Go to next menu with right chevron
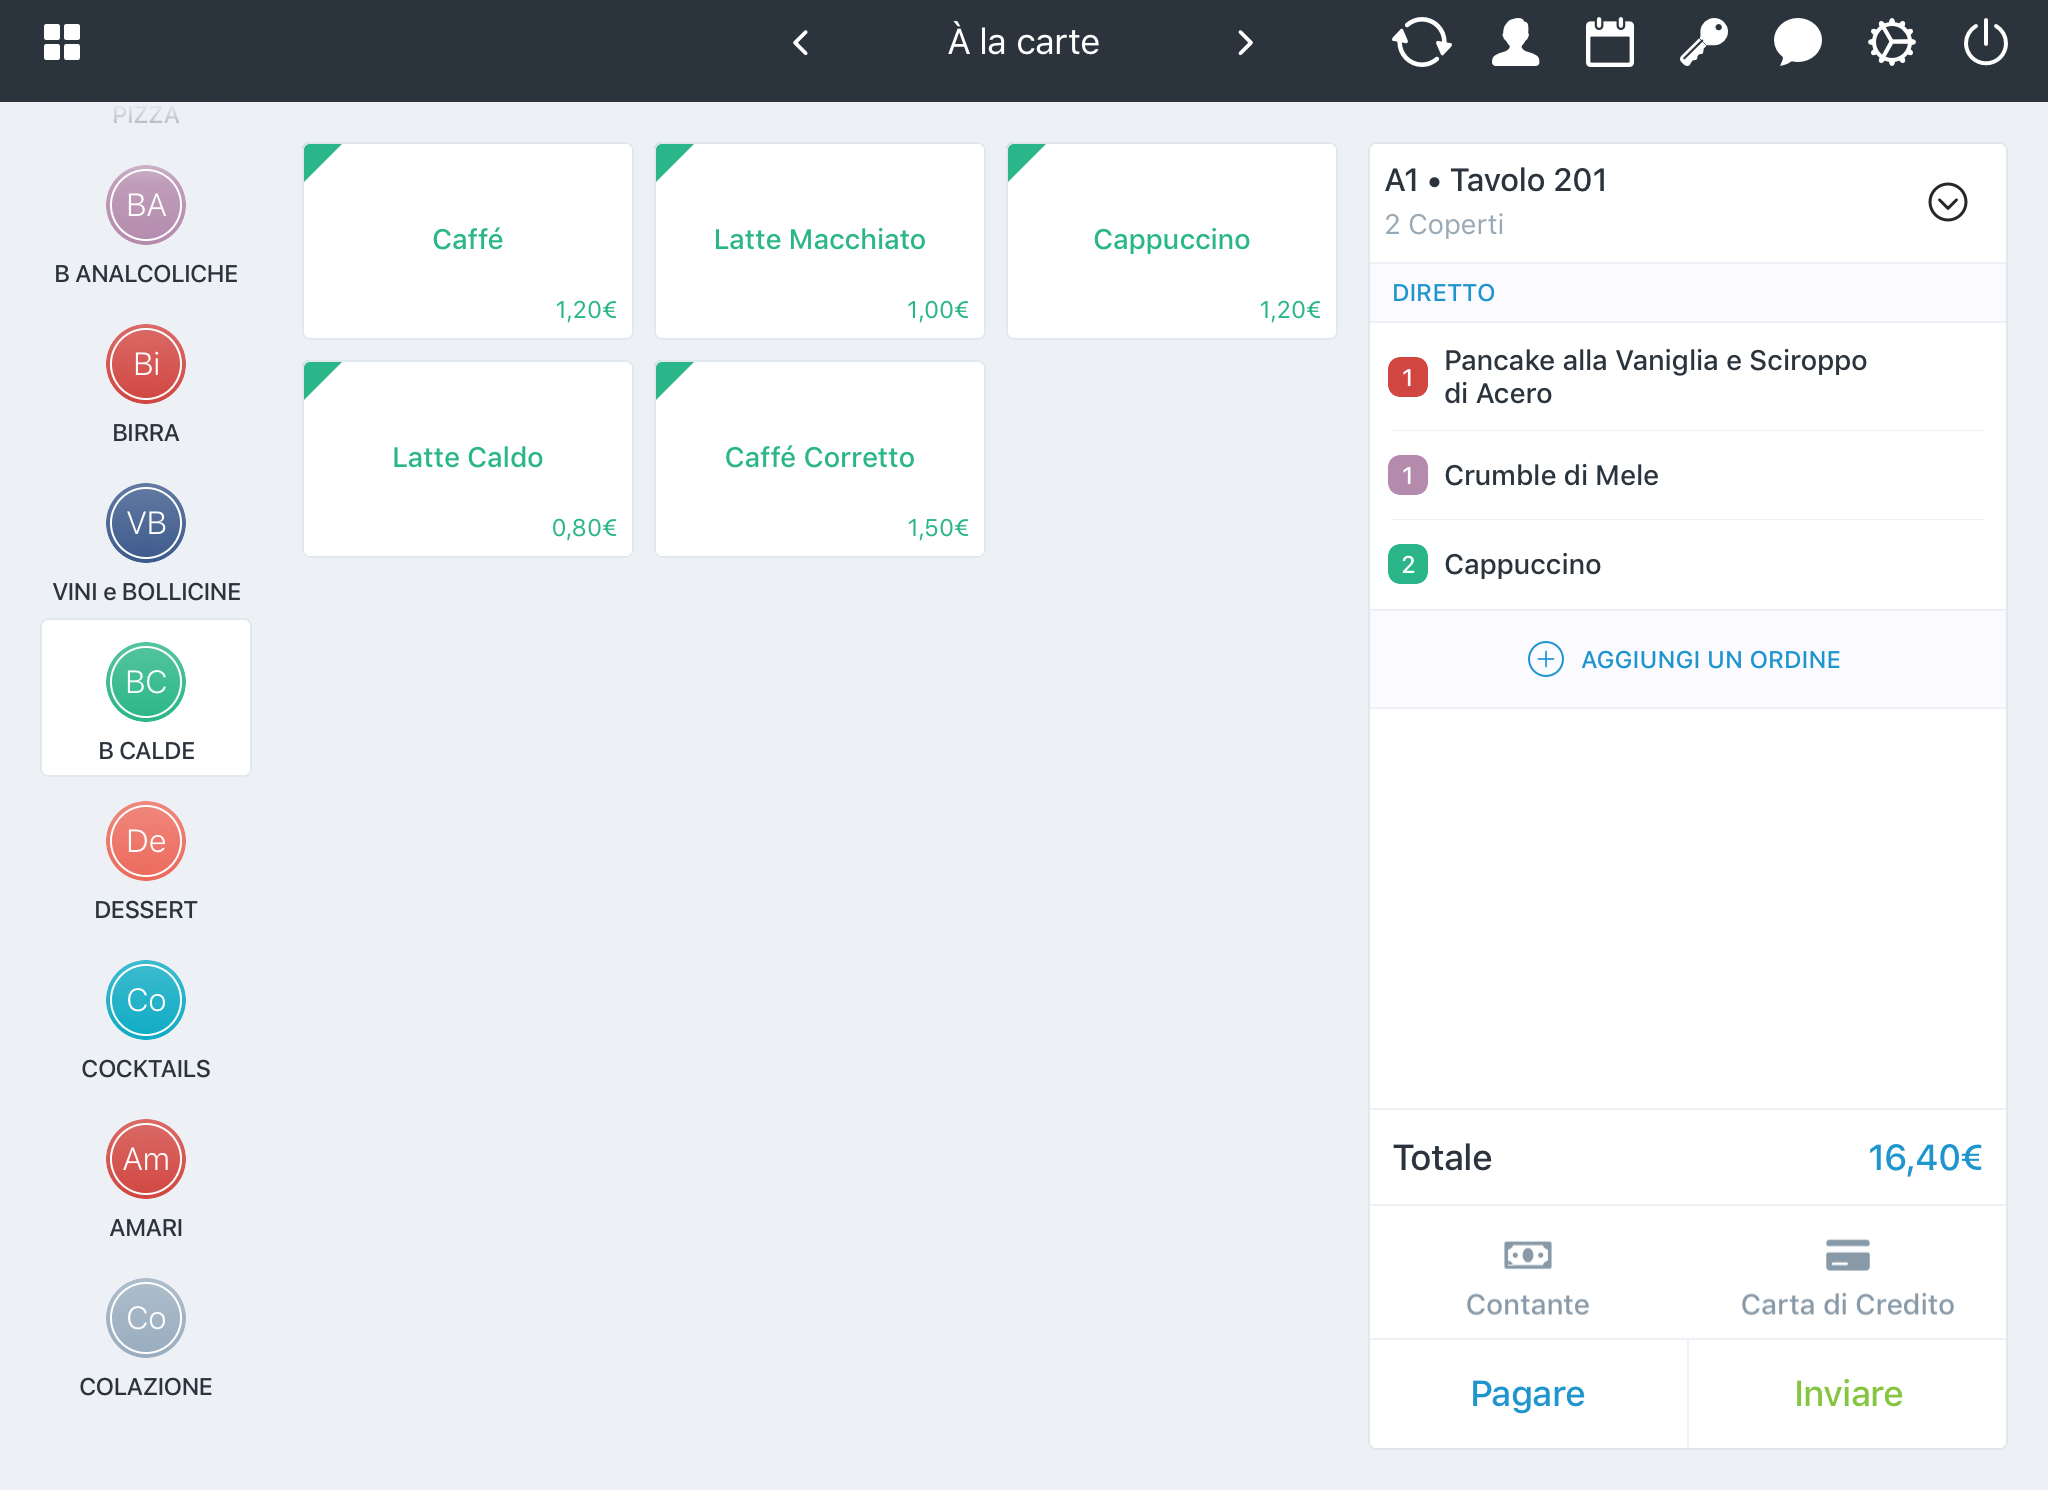This screenshot has height=1490, width=2048. pos(1245,42)
